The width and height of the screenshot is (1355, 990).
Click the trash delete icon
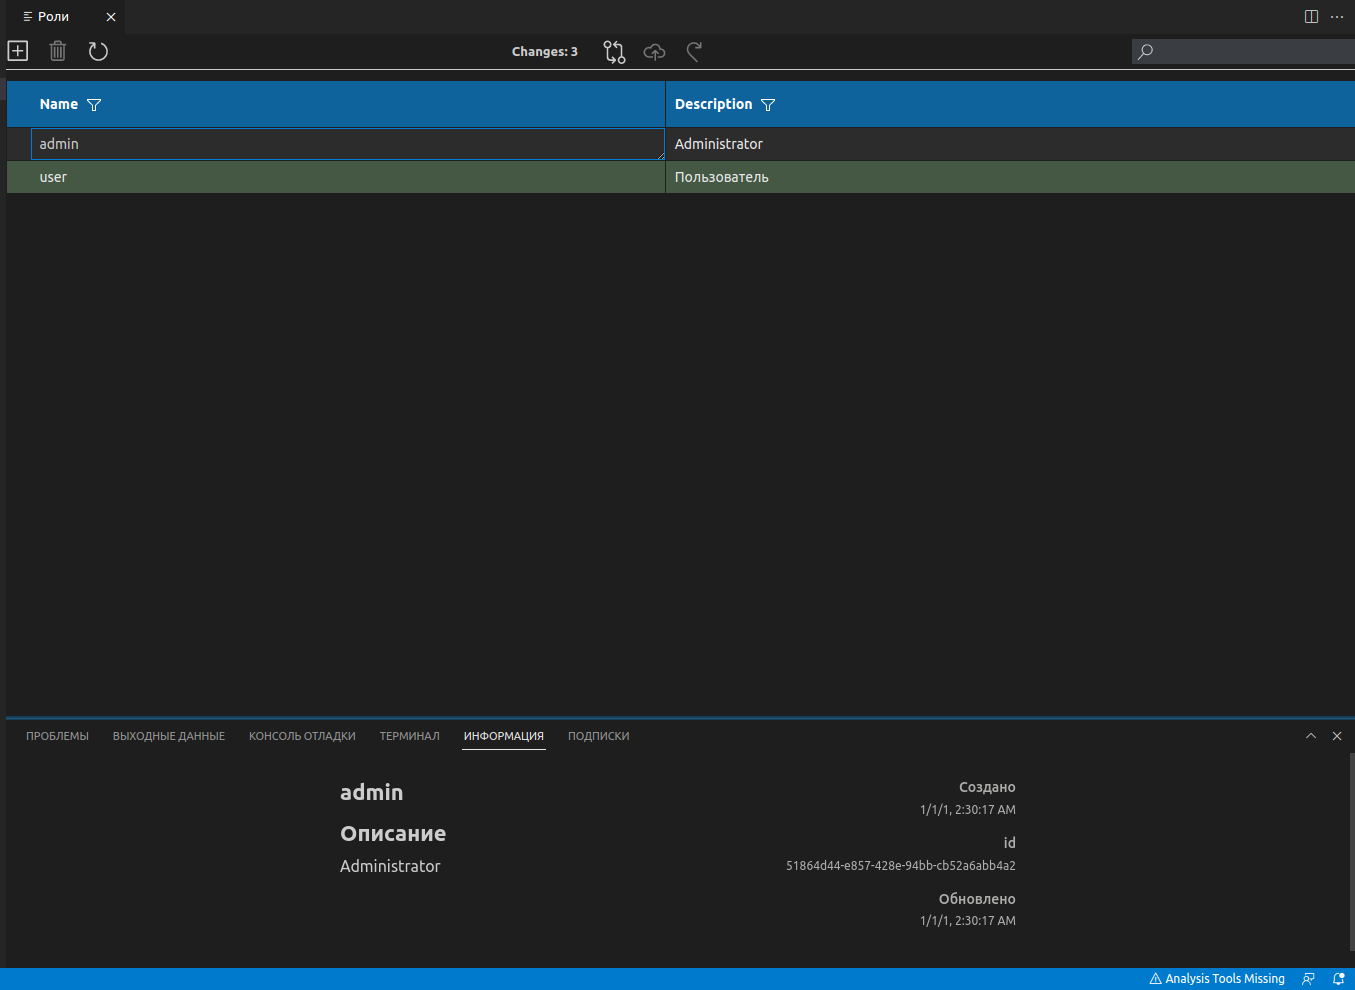coord(58,51)
